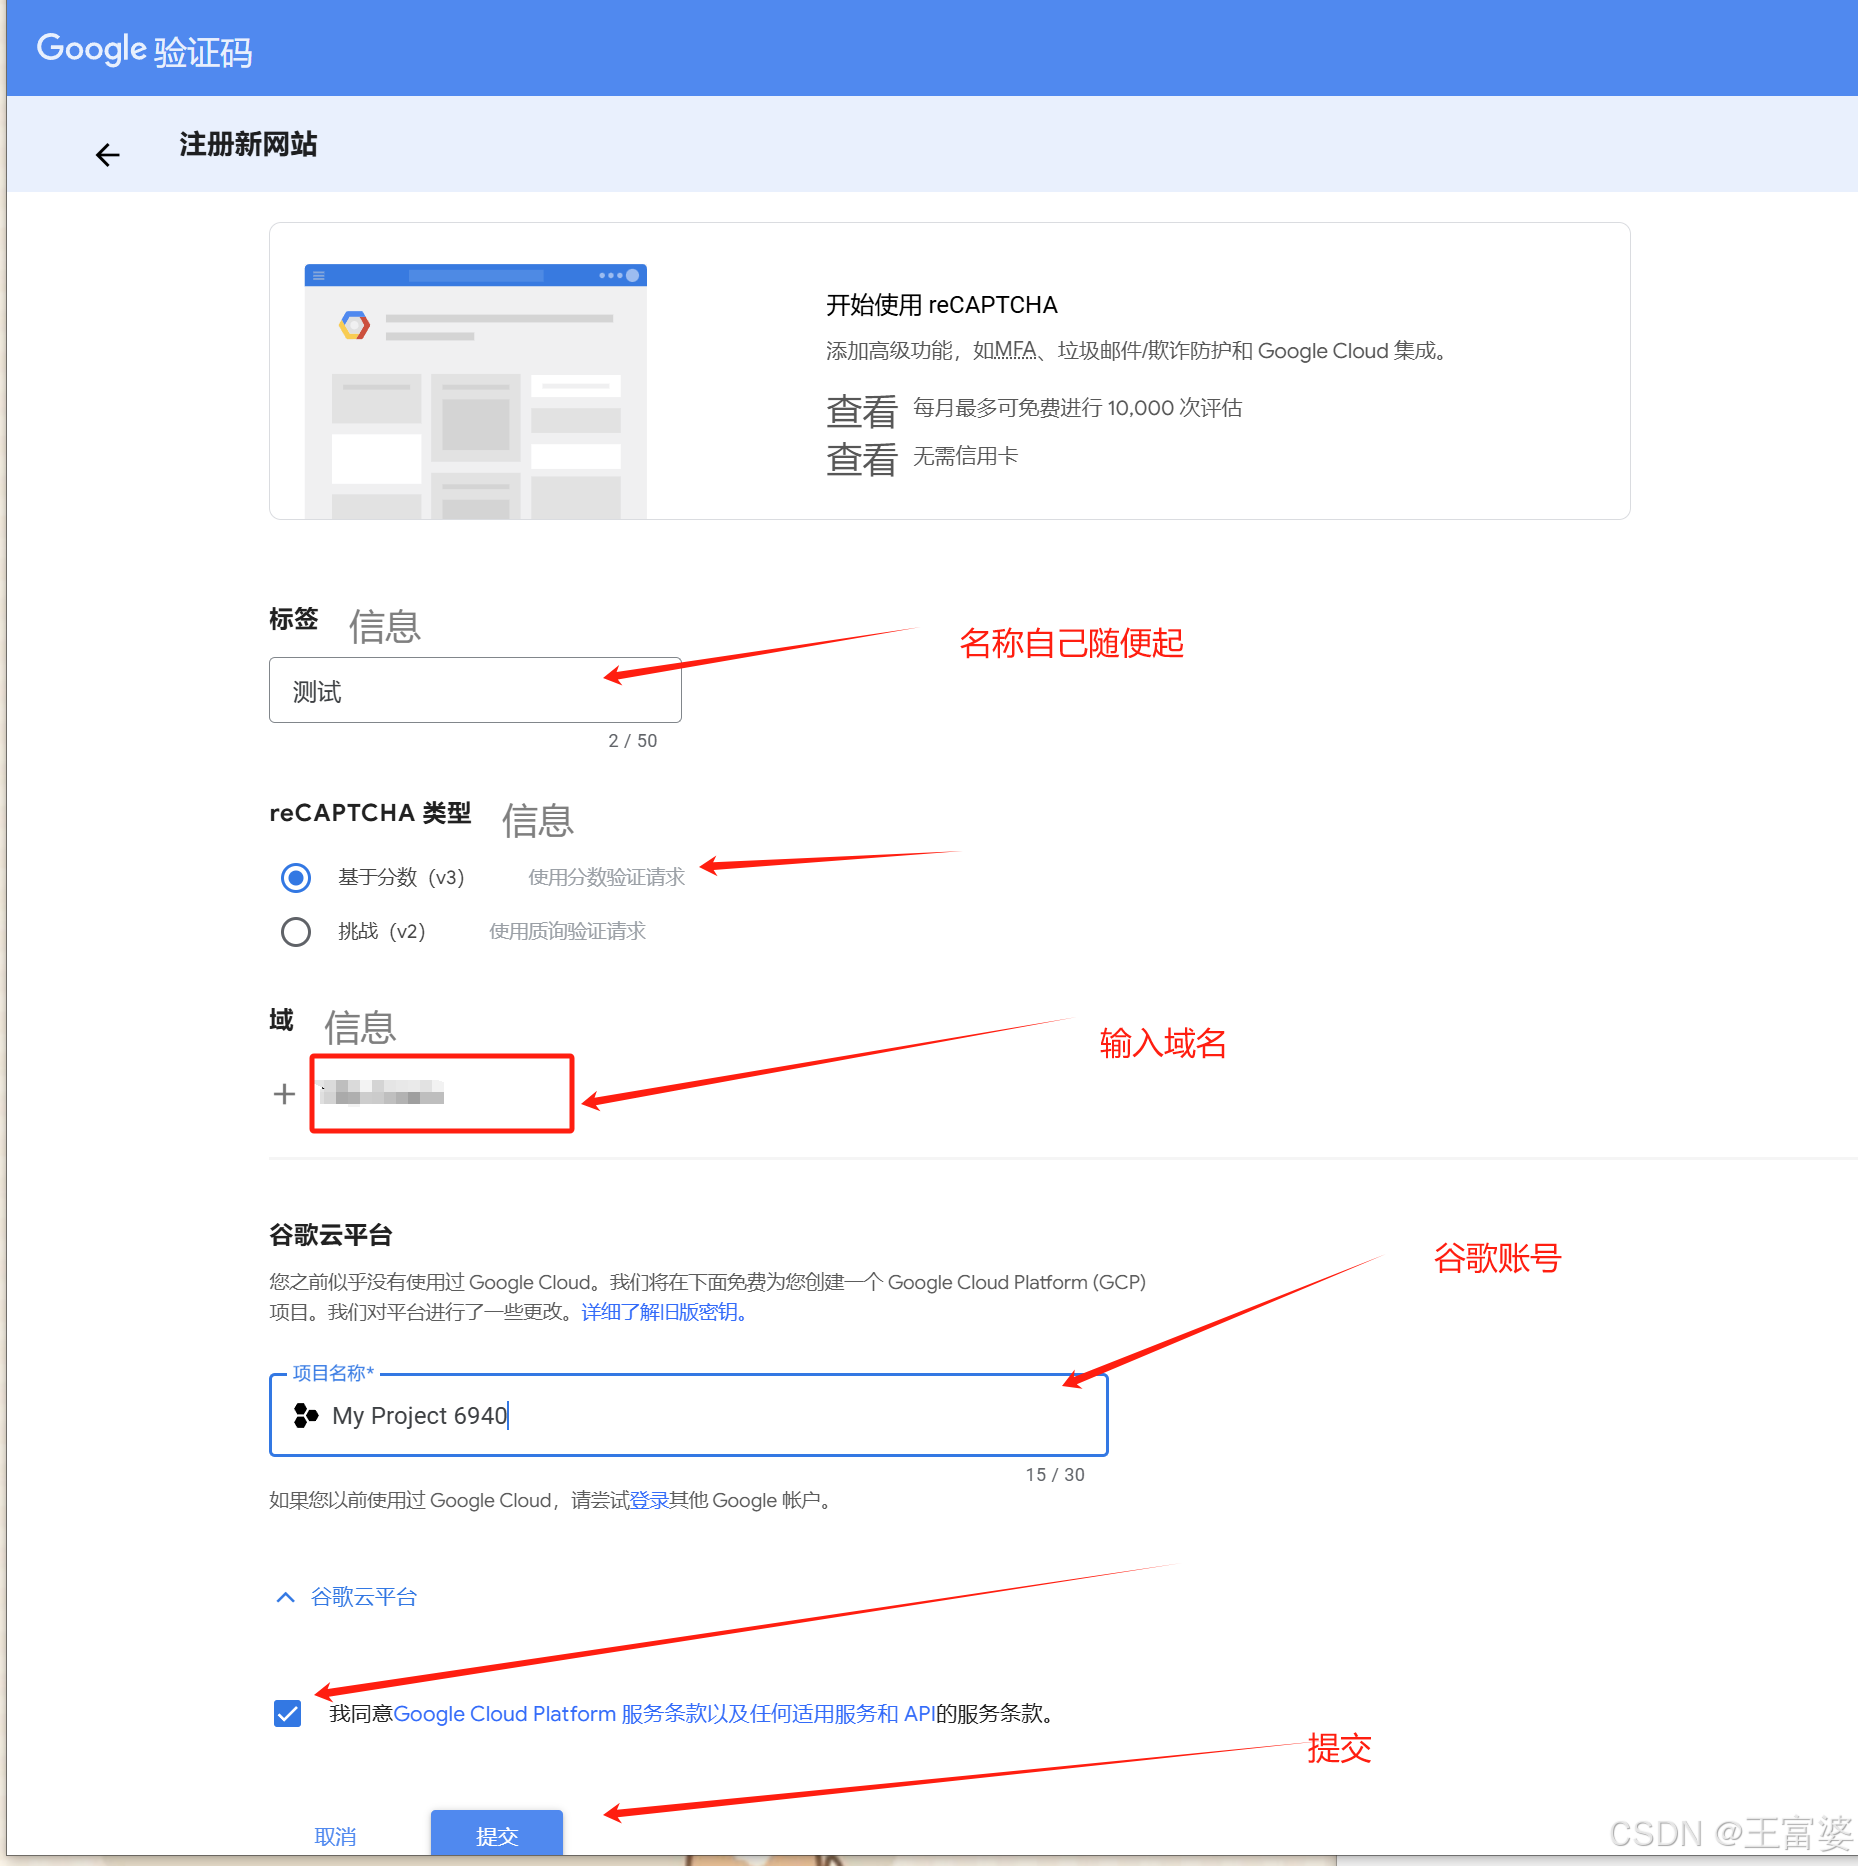This screenshot has width=1858, height=1866.
Task: Collapse the 谷歌云平台 expander chevron
Action: tap(285, 1597)
